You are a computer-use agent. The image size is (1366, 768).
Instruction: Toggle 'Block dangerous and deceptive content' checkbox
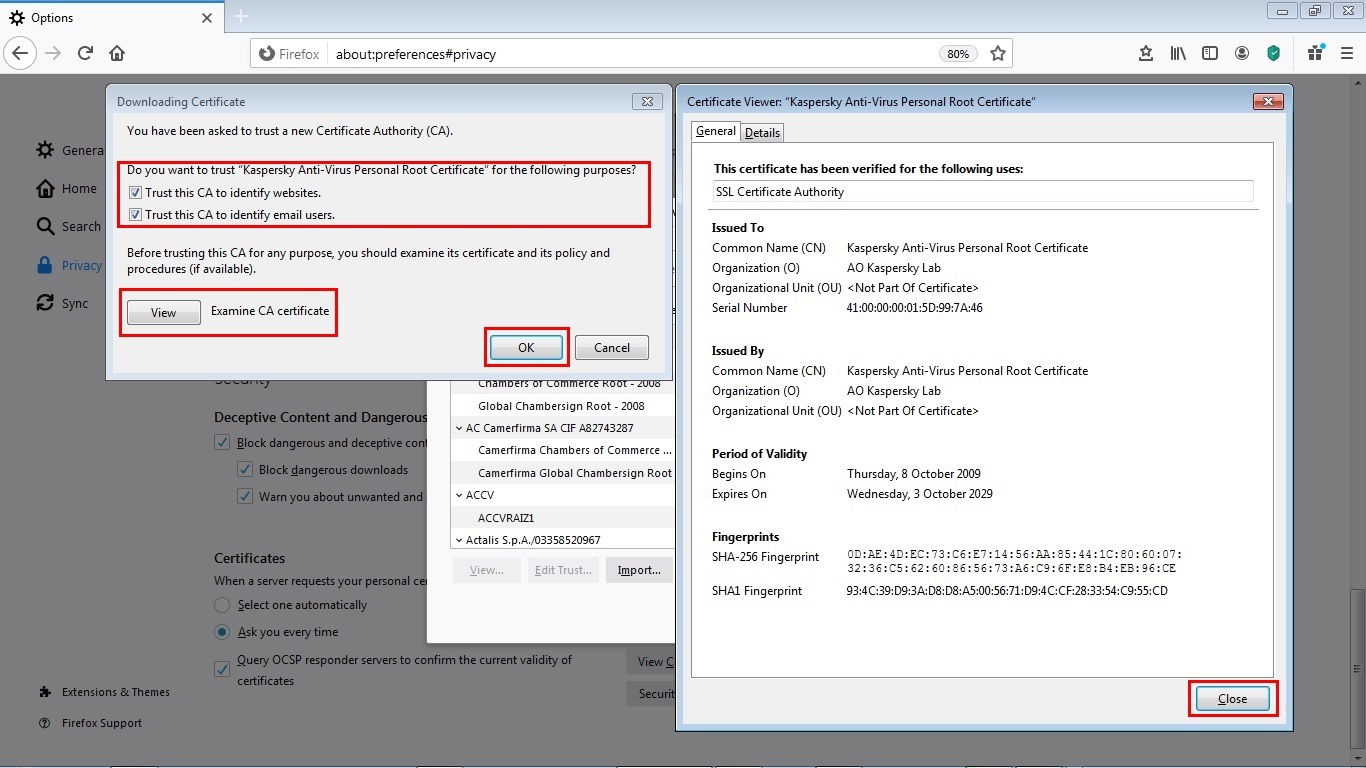pos(222,443)
